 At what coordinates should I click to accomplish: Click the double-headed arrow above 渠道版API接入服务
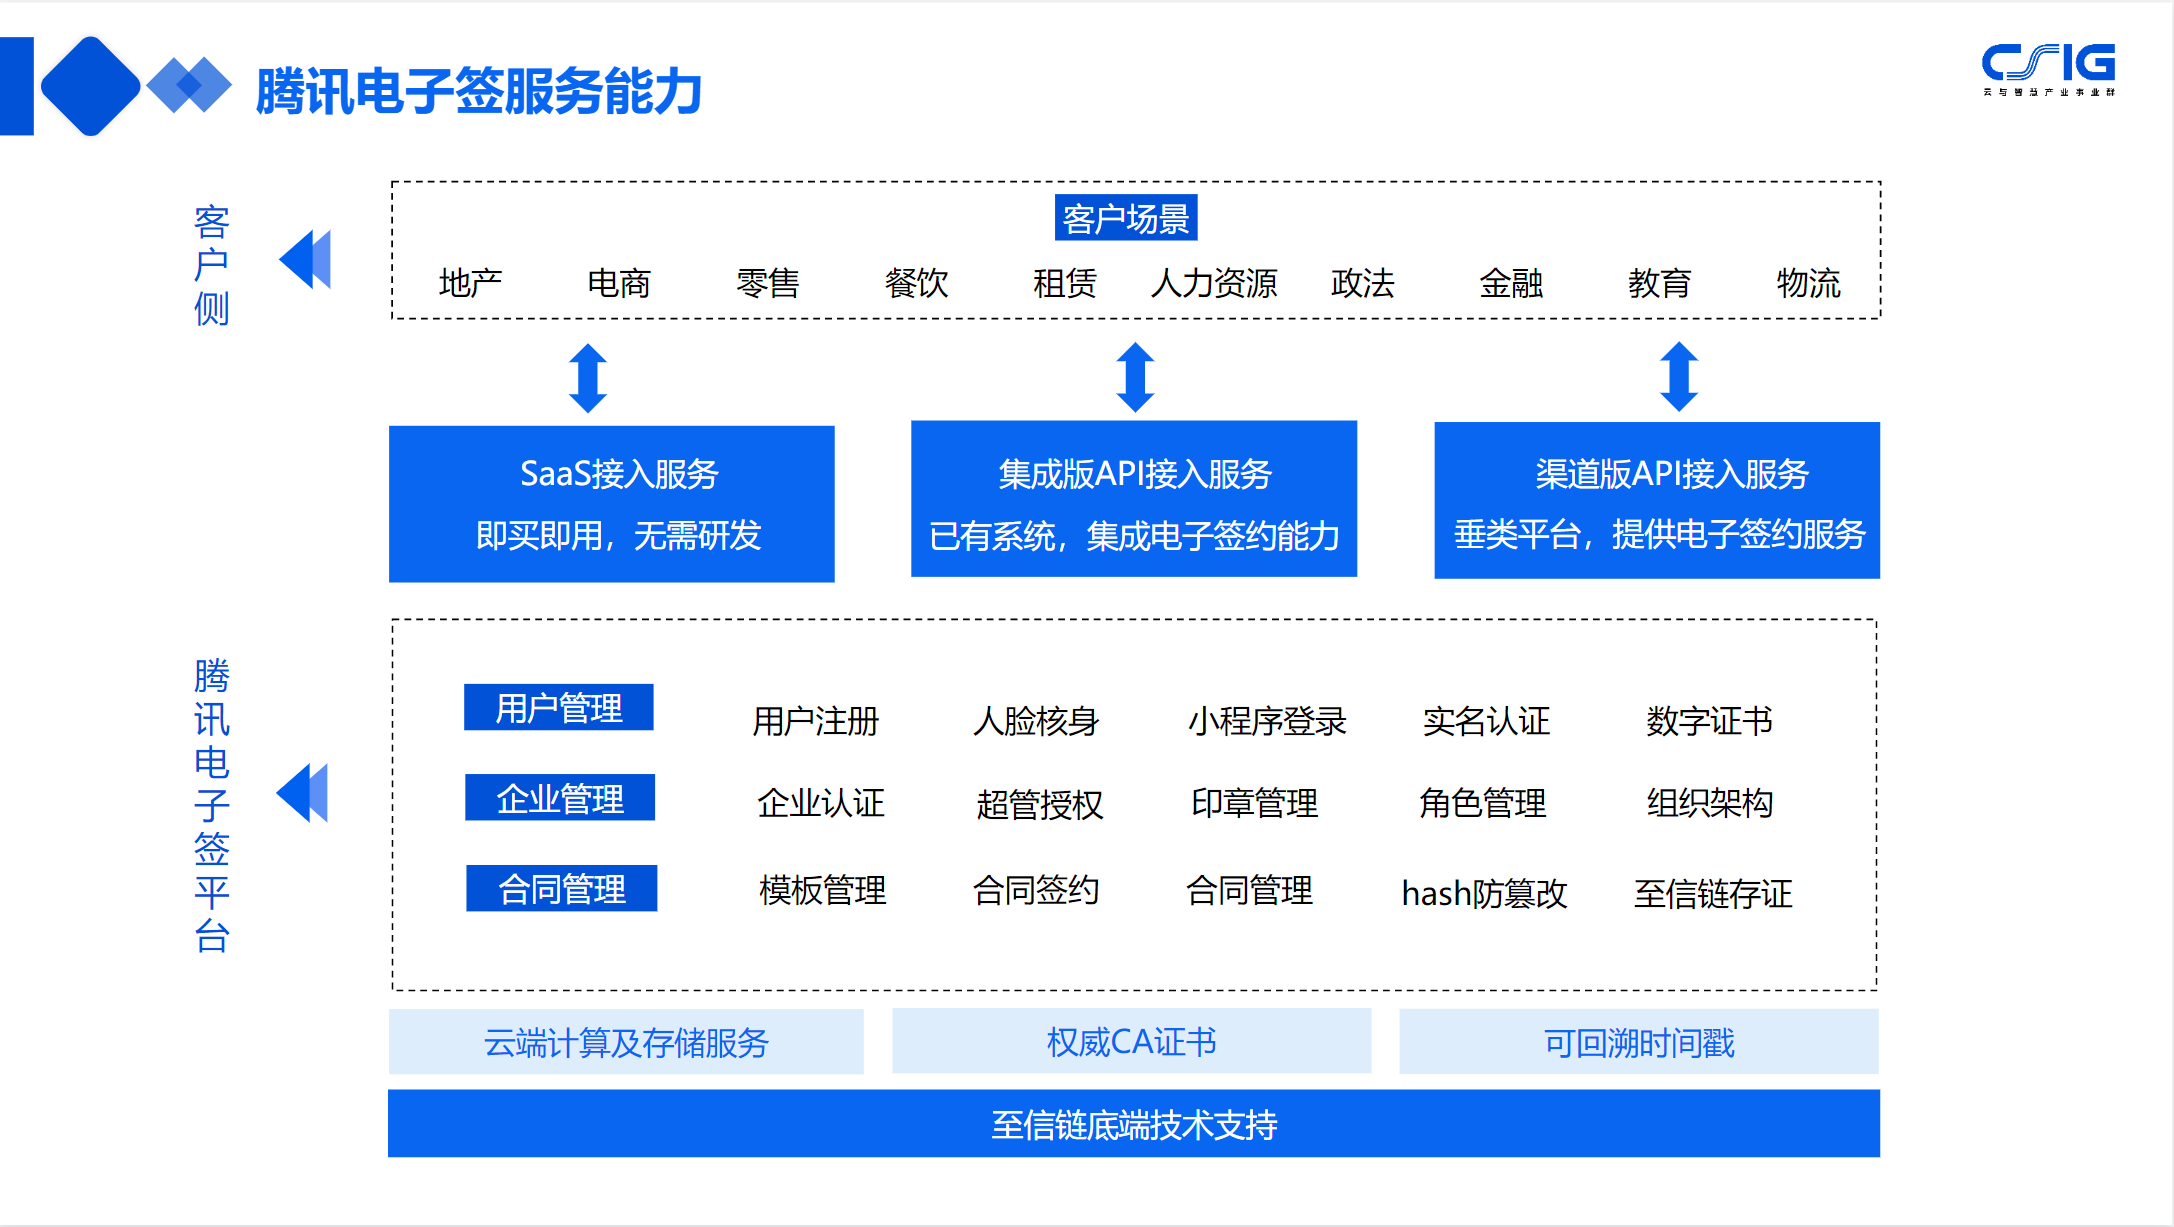coord(1679,377)
